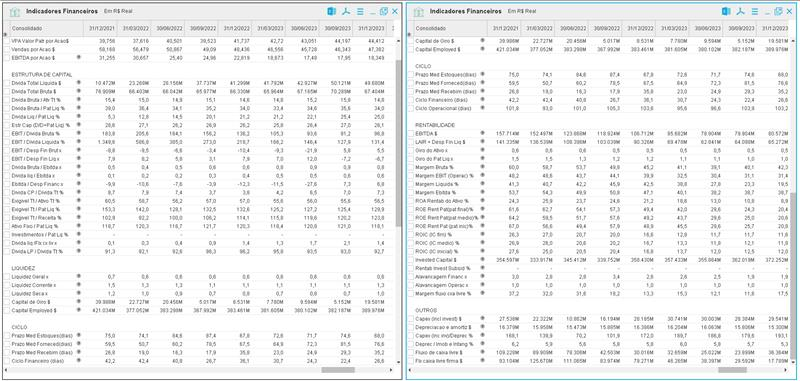Export right Indicadores Financeiros window to PDF
This screenshot has height=381, width=800.
point(741,11)
